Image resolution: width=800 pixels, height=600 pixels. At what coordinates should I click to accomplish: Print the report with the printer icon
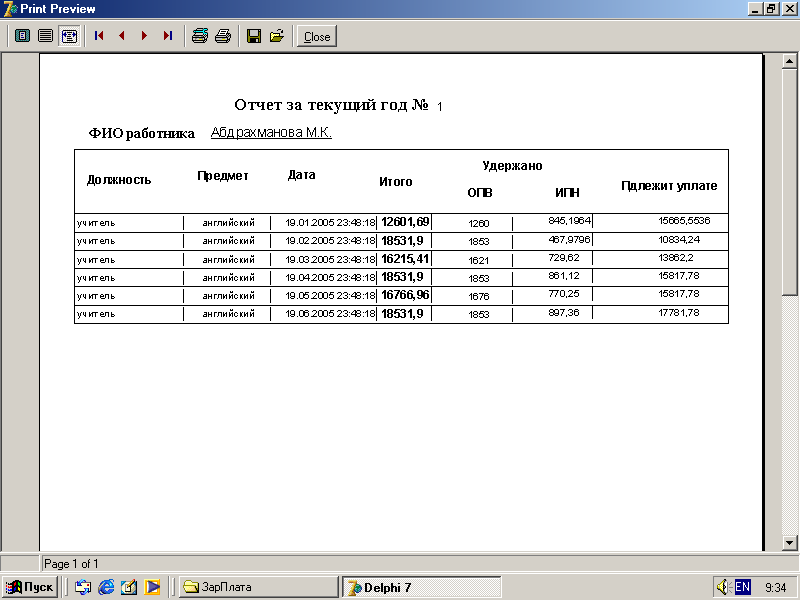[223, 36]
